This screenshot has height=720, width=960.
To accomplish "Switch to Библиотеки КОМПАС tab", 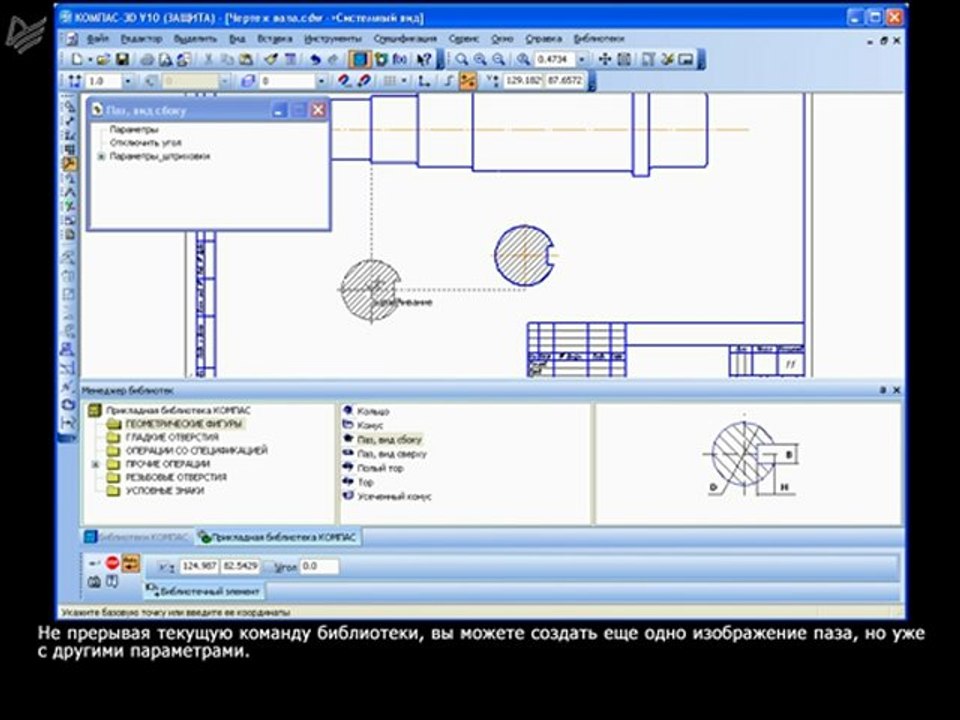I will (x=137, y=537).
